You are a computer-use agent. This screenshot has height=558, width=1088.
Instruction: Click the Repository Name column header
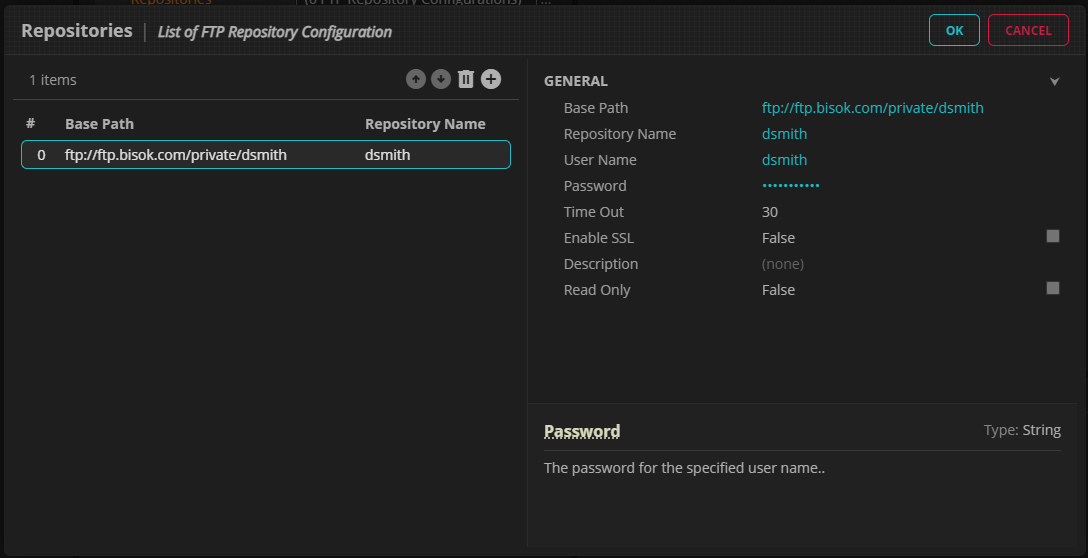point(425,124)
